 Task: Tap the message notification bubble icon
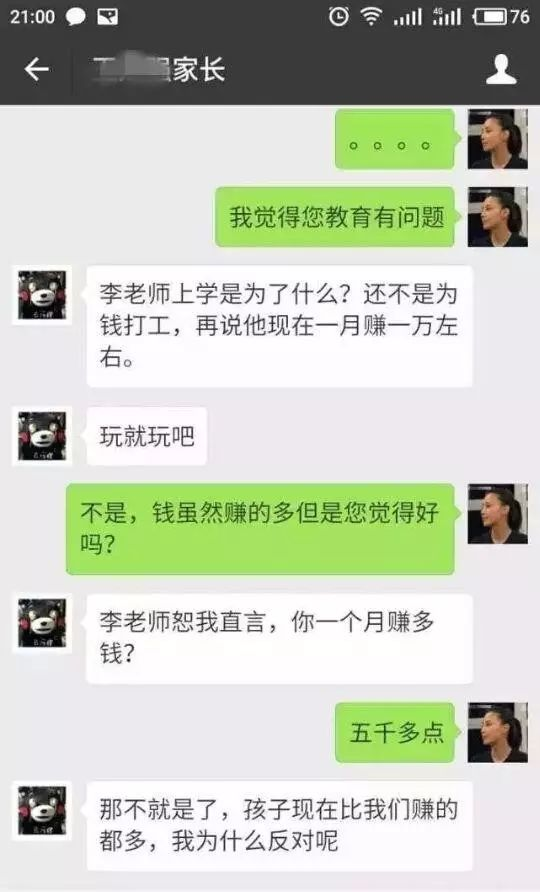tap(76, 16)
